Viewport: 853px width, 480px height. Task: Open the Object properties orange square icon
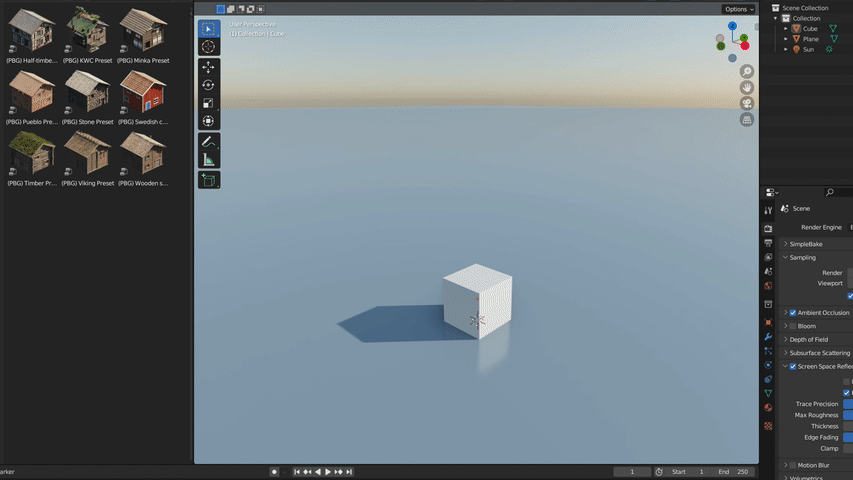(768, 322)
